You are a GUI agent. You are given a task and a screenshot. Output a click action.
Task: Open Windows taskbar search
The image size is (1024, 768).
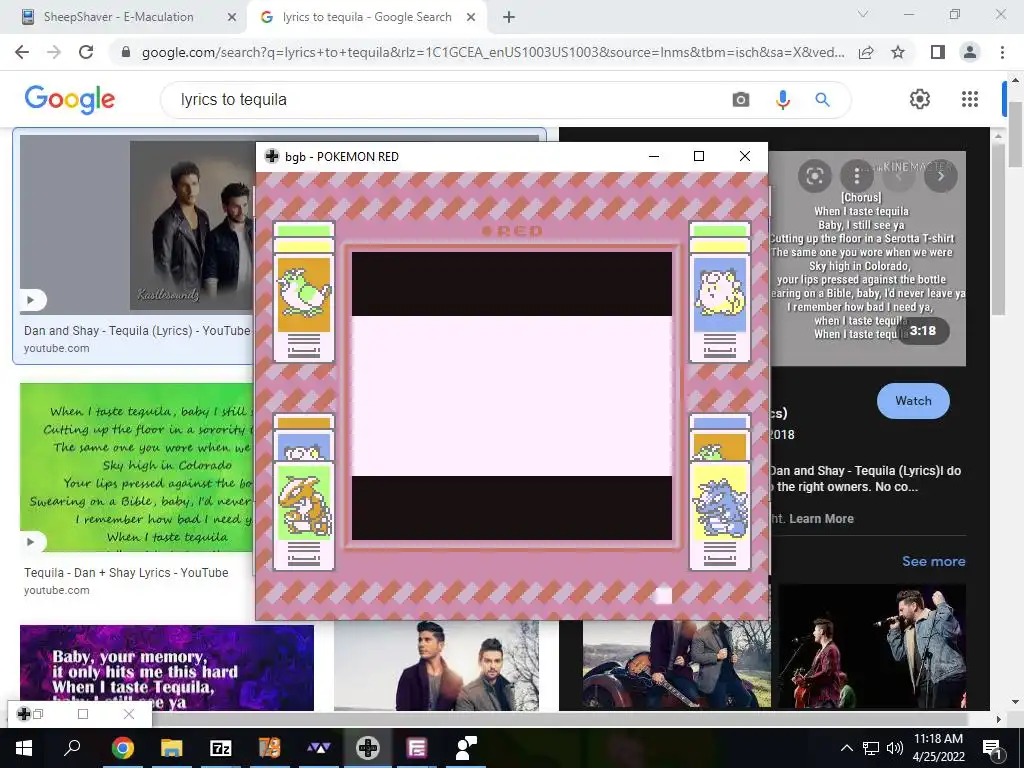(x=72, y=748)
